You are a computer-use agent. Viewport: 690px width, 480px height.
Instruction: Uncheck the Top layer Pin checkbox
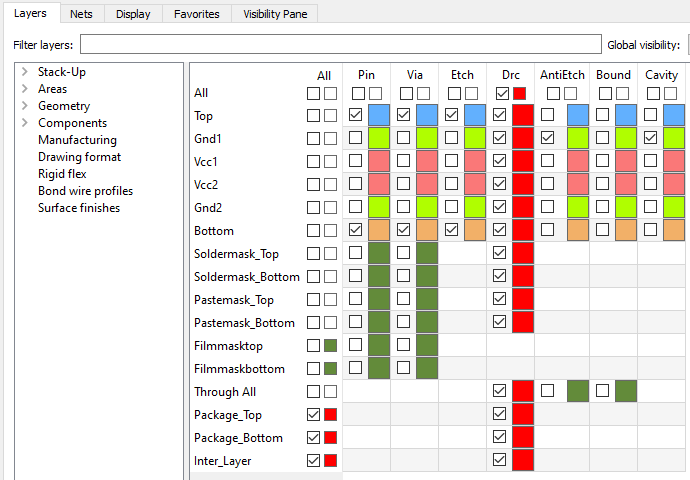coord(356,114)
